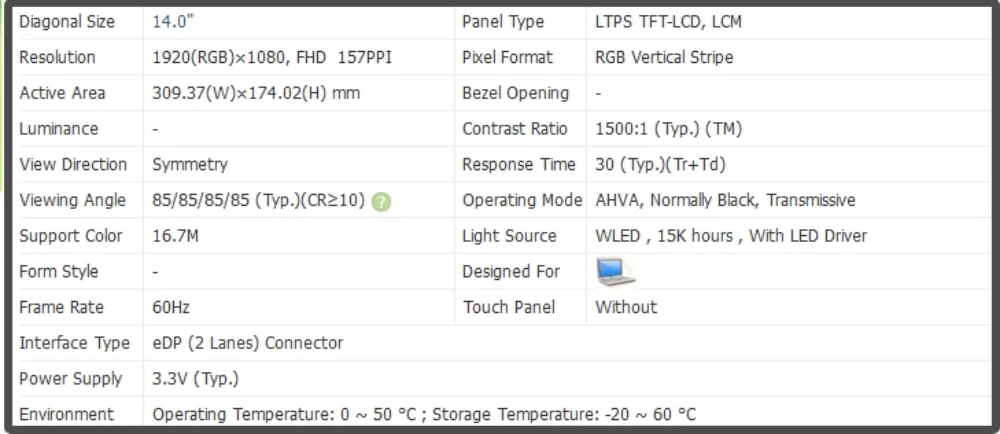Click the Without touch panel value
The height and width of the screenshot is (434, 1000).
tap(626, 307)
